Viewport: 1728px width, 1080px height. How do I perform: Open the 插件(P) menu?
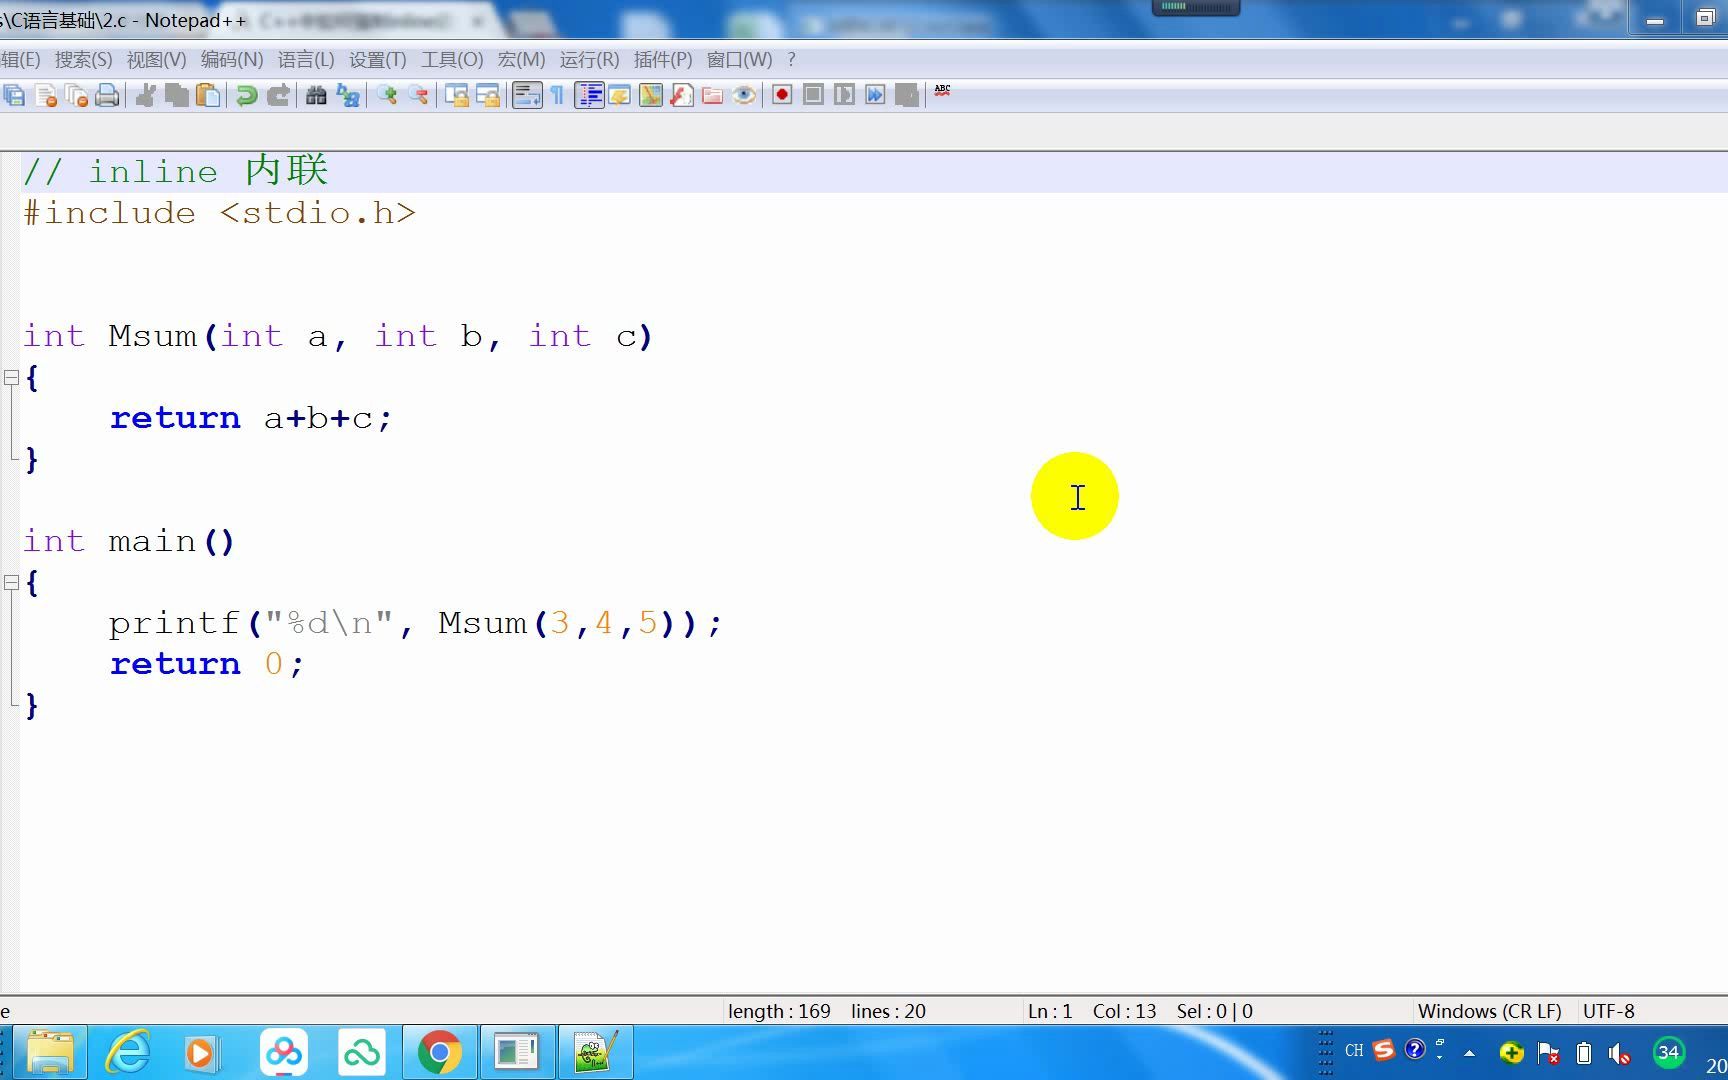(x=663, y=60)
